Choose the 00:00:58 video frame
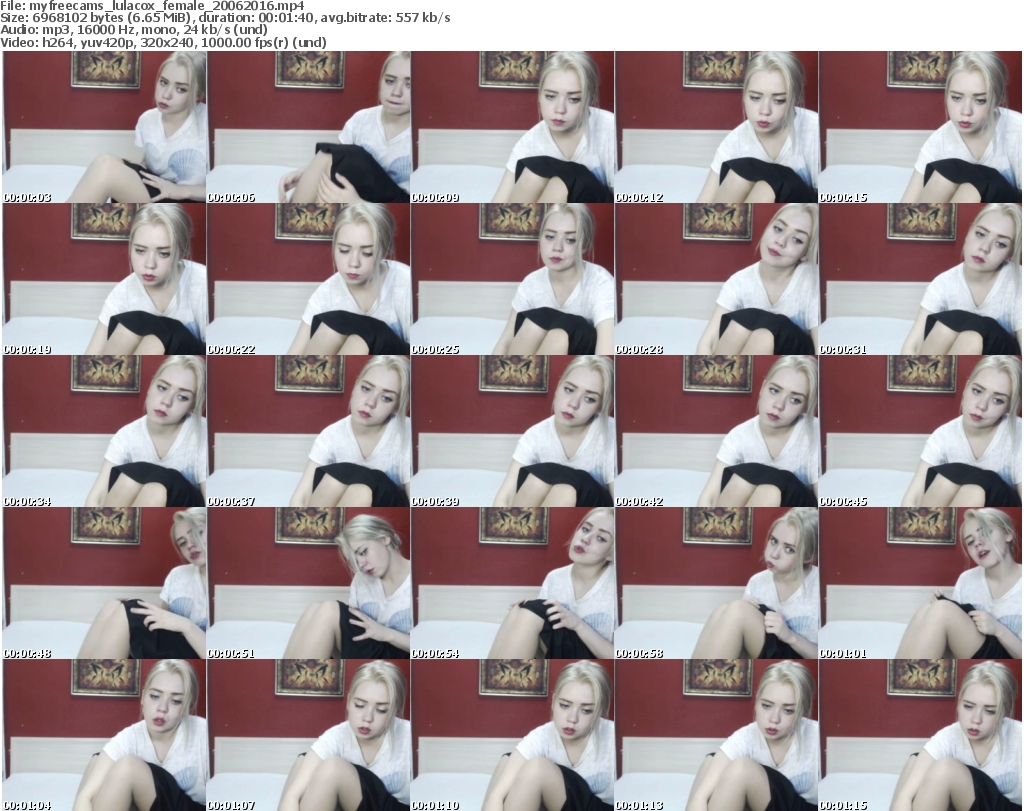Screen dimensions: 1024x811 716,583
